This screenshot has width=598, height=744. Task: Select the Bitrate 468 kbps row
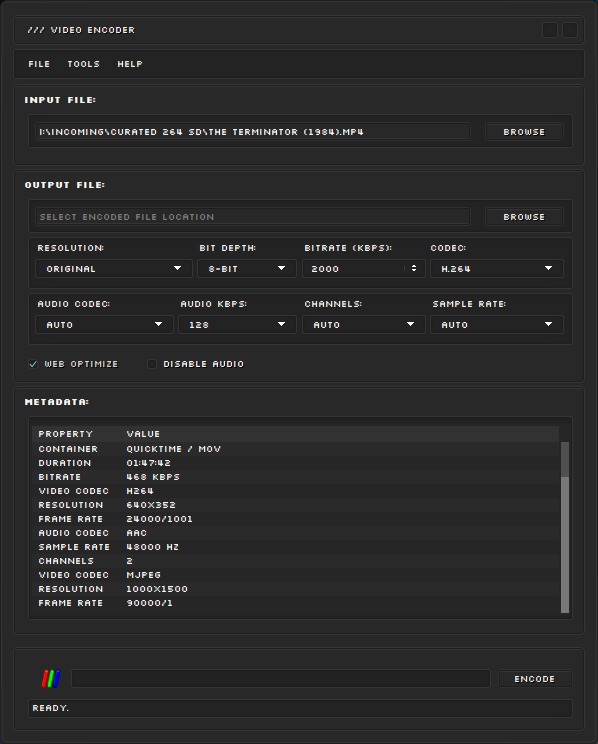click(x=296, y=477)
